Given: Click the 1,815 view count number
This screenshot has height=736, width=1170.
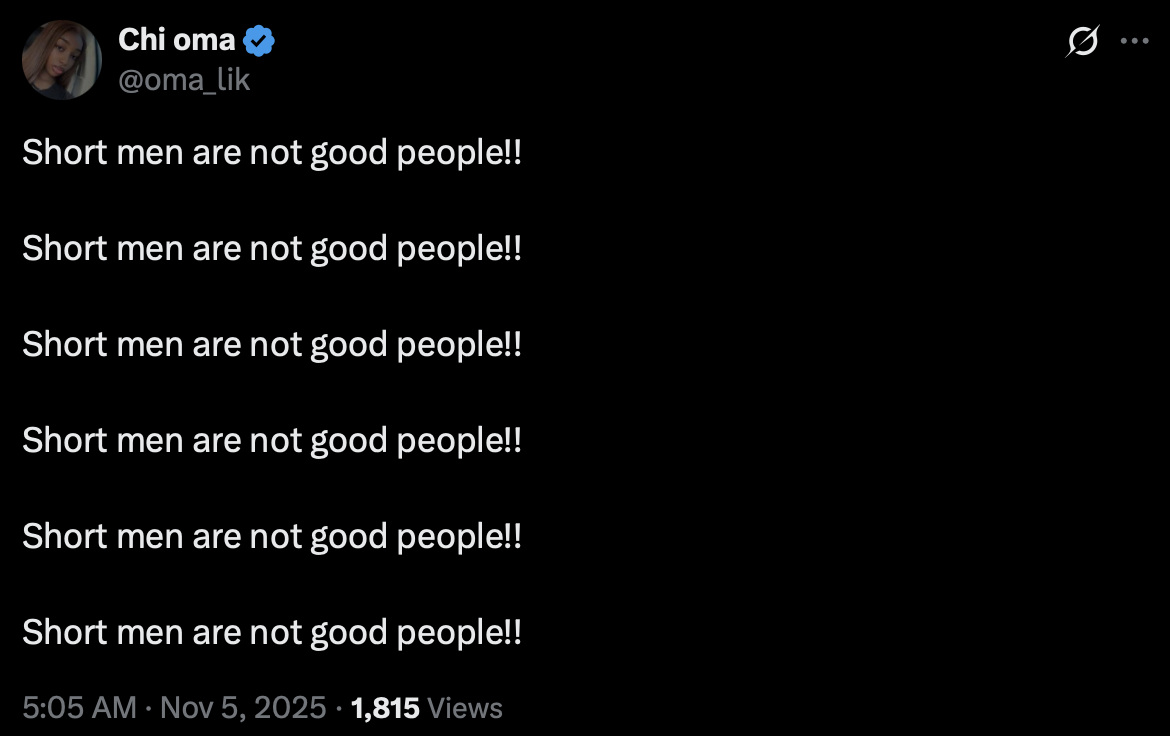Looking at the screenshot, I should tap(385, 708).
